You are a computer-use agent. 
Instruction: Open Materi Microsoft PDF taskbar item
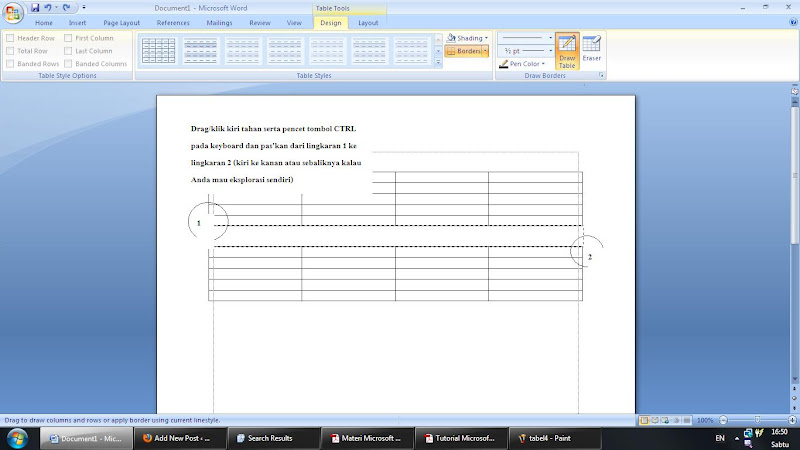tap(367, 438)
